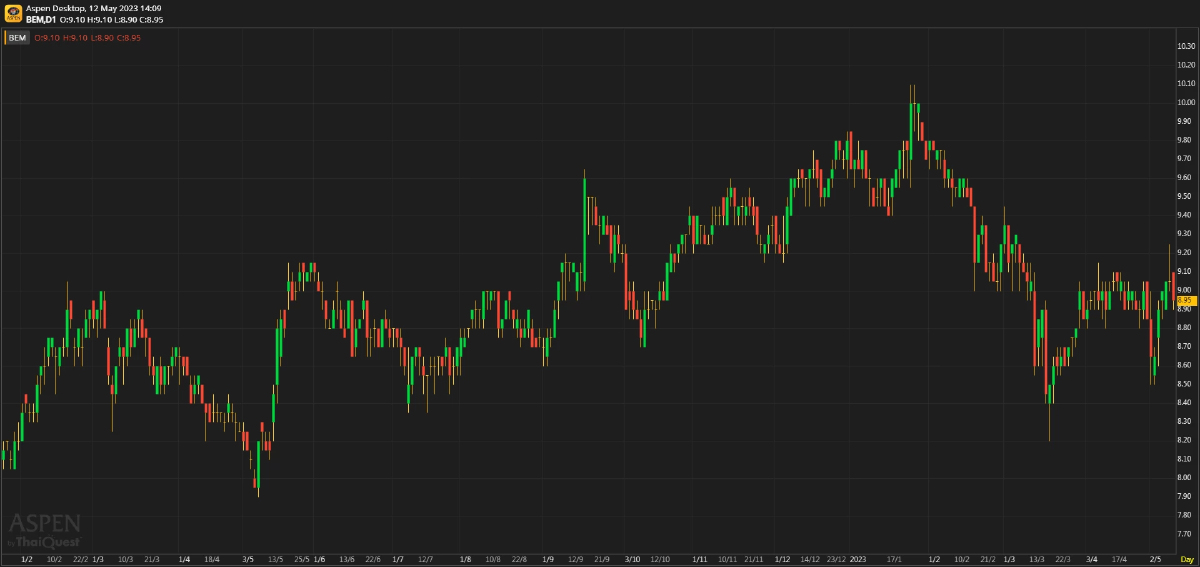This screenshot has width=1200, height=567.
Task: Click the 22/8 date on time axis
Action: (519, 558)
